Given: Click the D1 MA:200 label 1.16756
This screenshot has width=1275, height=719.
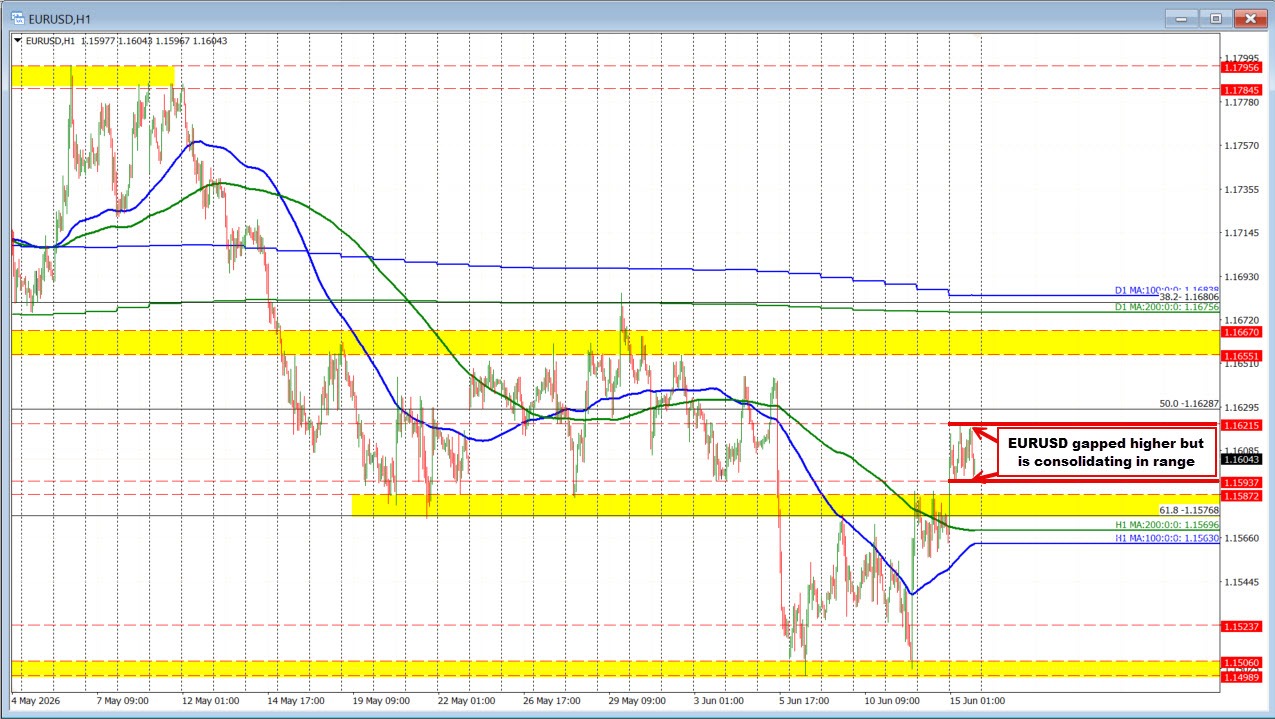Looking at the screenshot, I should 1166,309.
